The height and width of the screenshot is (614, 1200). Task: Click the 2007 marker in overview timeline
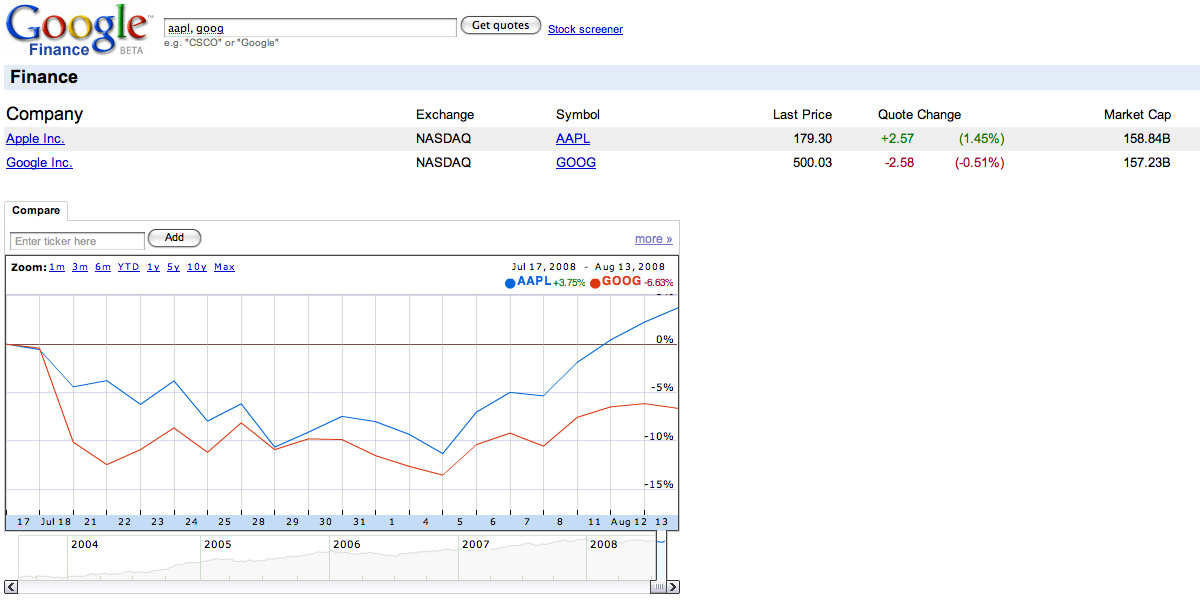[x=475, y=544]
